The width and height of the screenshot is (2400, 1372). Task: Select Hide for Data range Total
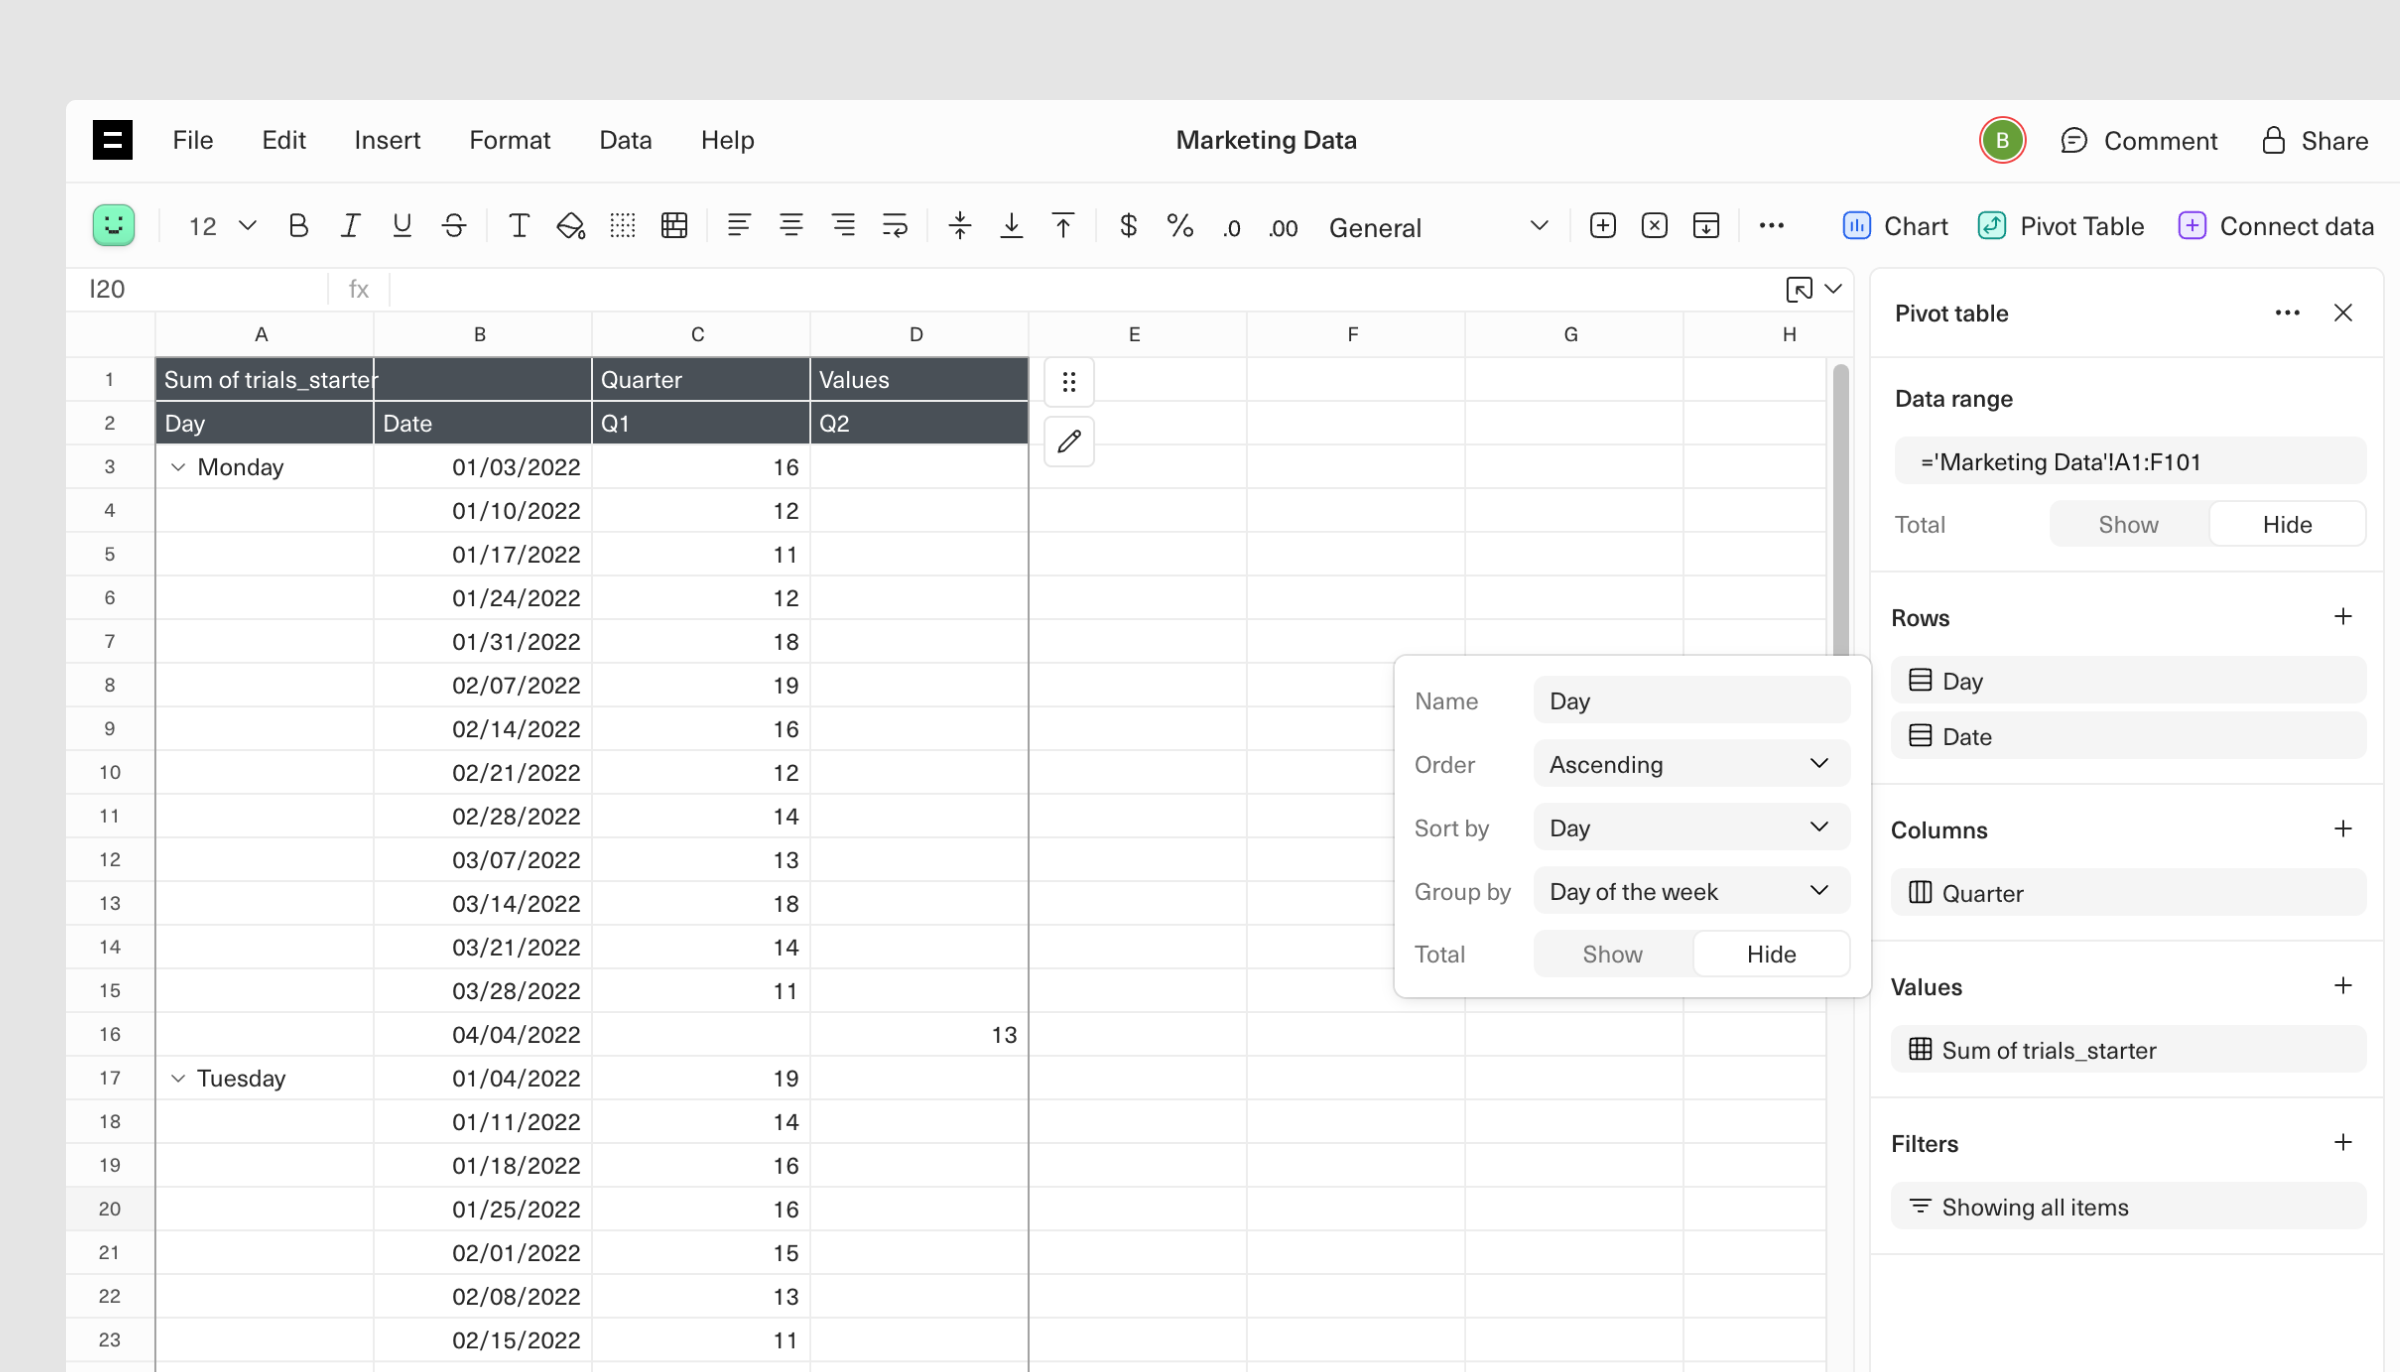[2287, 525]
